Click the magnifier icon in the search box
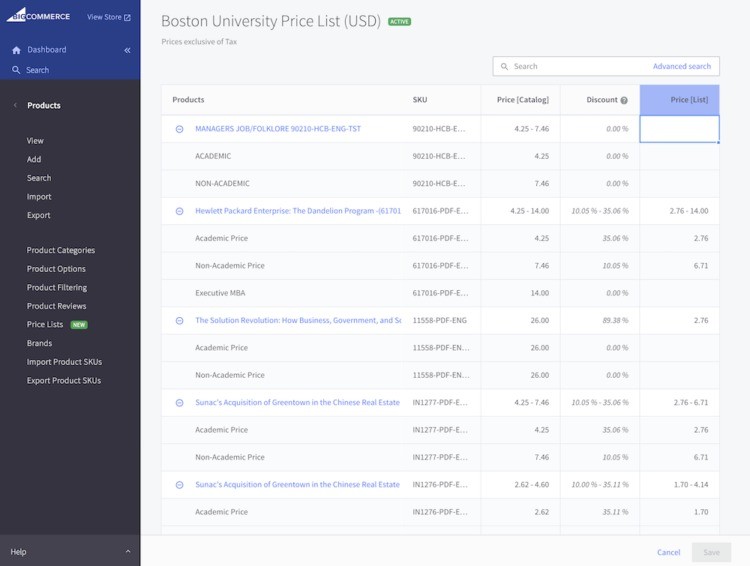Image resolution: width=750 pixels, height=566 pixels. click(x=504, y=66)
